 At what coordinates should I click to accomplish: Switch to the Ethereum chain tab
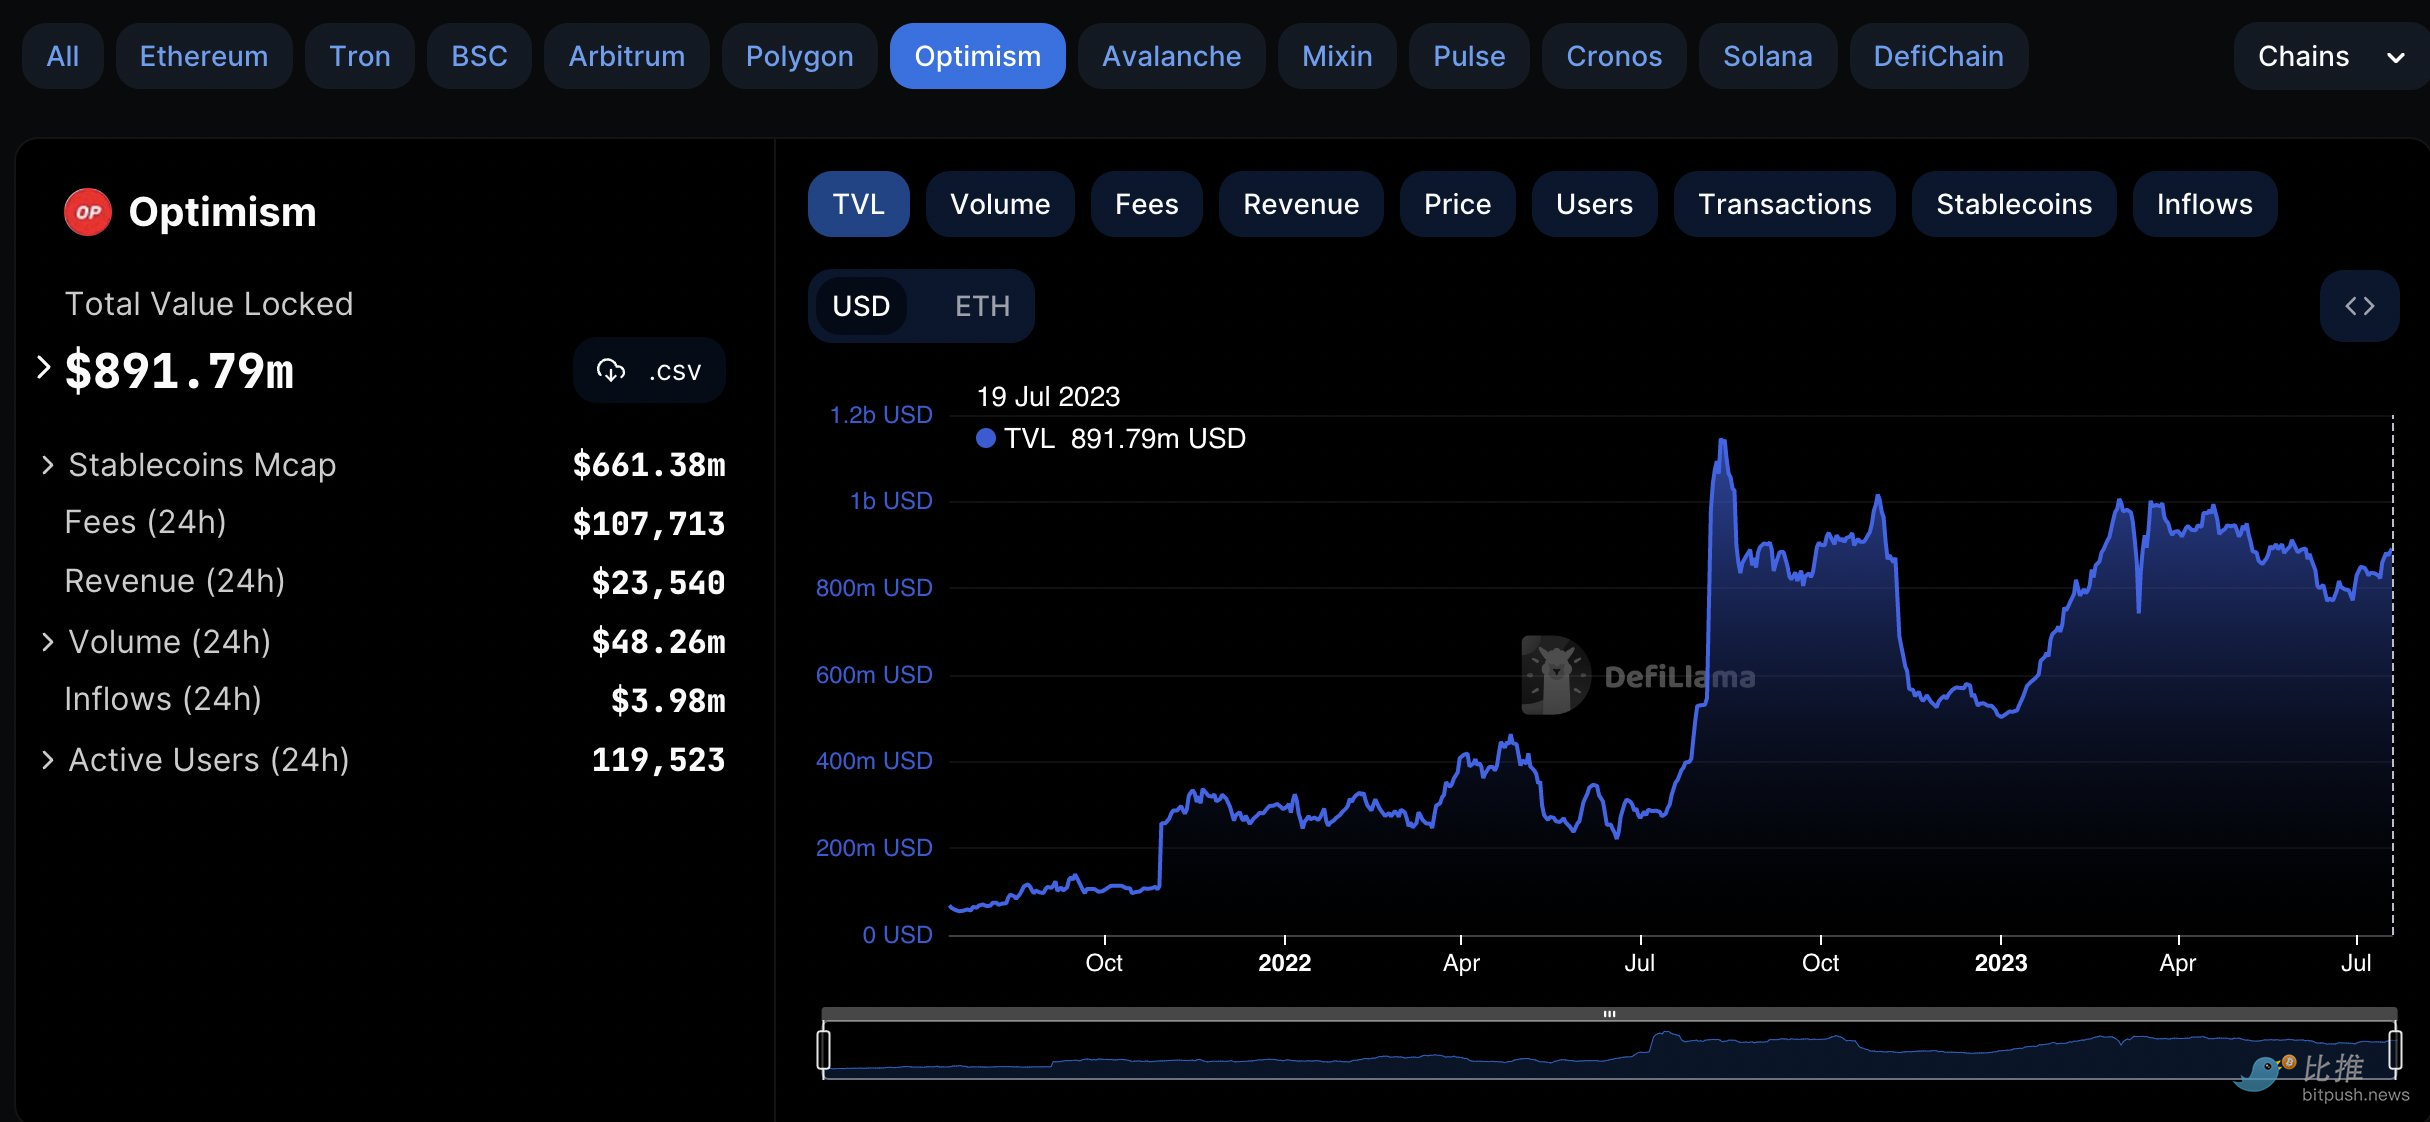click(204, 56)
